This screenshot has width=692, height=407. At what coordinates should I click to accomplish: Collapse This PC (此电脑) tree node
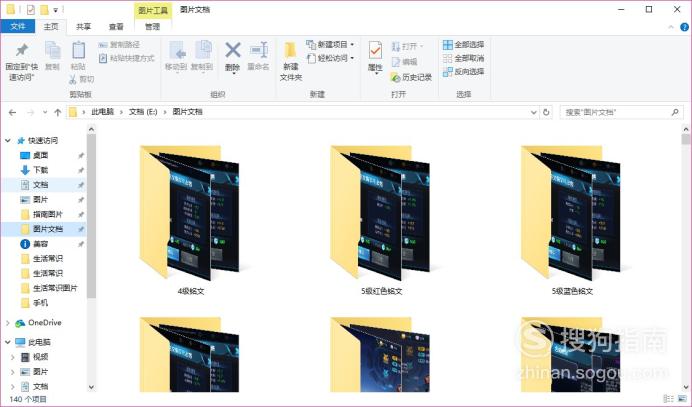[x=8, y=342]
